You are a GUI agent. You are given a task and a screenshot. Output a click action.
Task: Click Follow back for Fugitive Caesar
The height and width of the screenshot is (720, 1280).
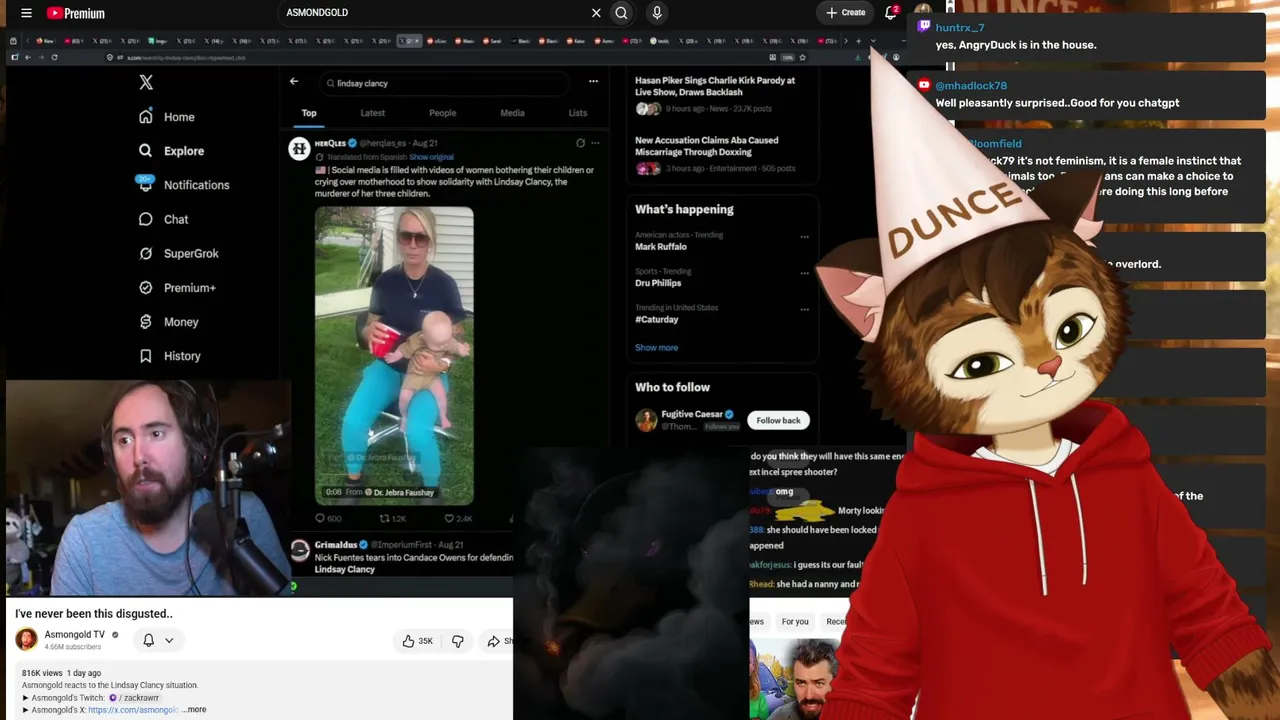(778, 420)
